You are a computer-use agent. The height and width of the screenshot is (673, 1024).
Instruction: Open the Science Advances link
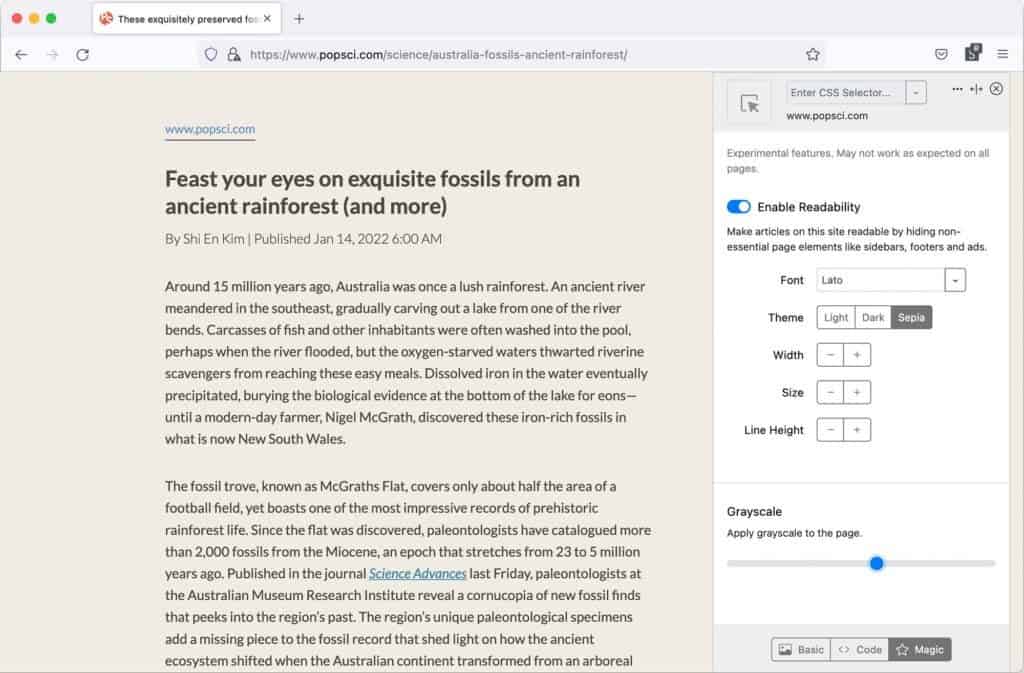[x=418, y=574]
